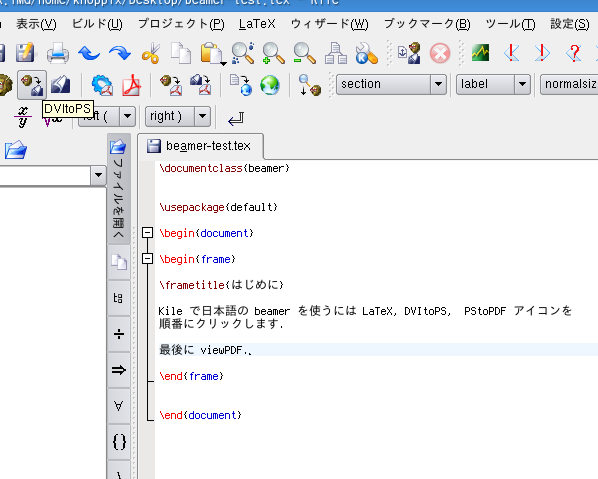
Task: Select the arrow symbols sidebar tab
Action: pos(119,370)
